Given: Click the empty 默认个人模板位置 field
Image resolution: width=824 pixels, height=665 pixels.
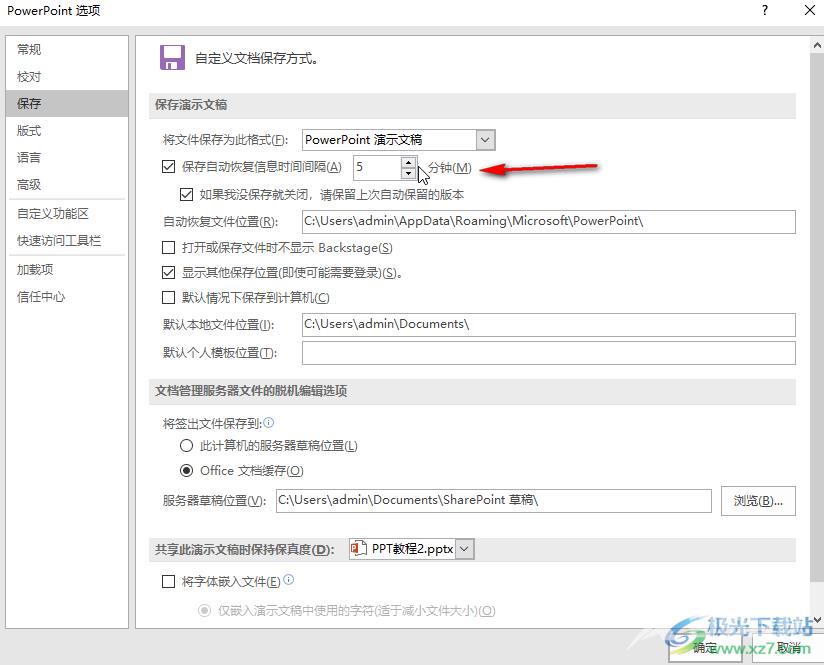Looking at the screenshot, I should pos(549,353).
